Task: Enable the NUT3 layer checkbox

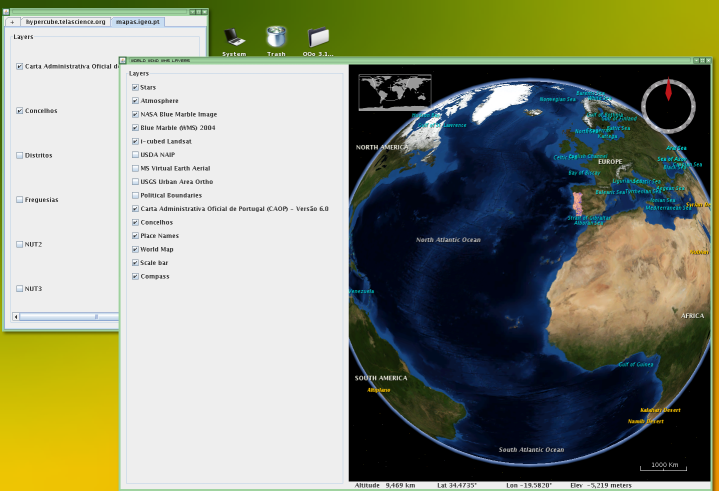Action: [x=20, y=288]
